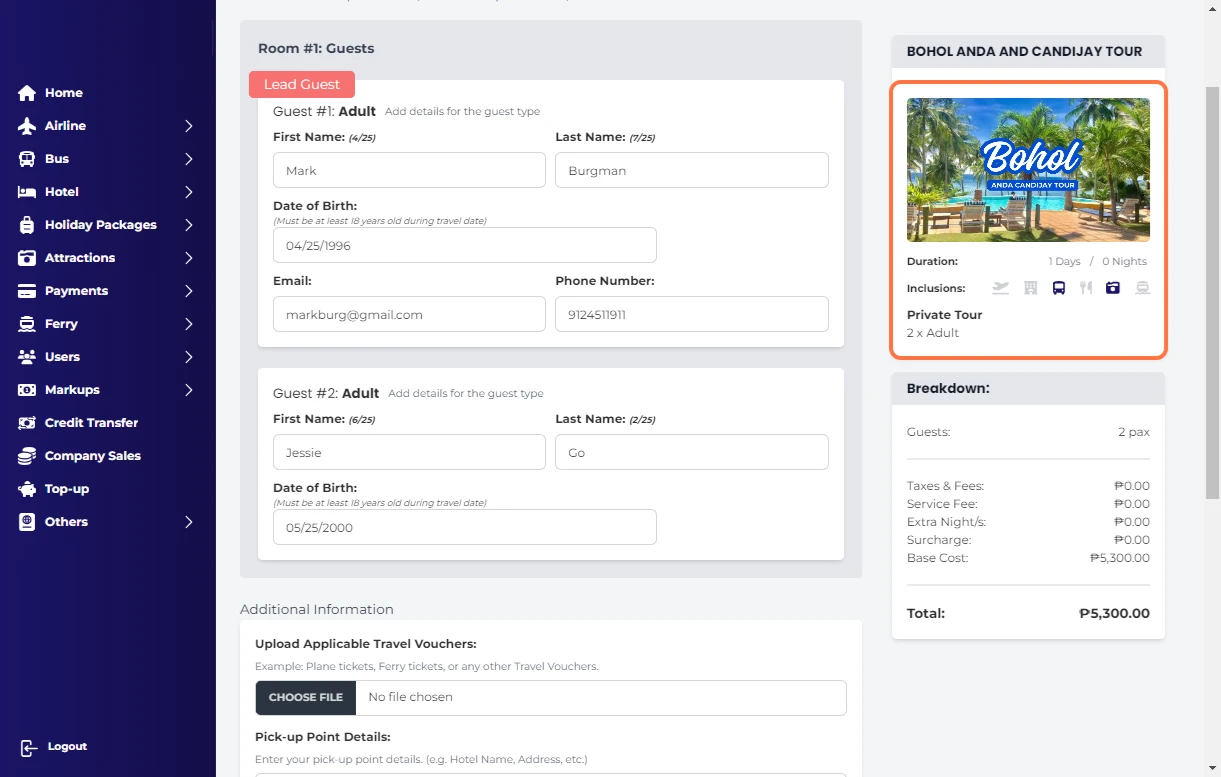Click the Company Sales coins icon
This screenshot has width=1221, height=777.
pos(27,456)
